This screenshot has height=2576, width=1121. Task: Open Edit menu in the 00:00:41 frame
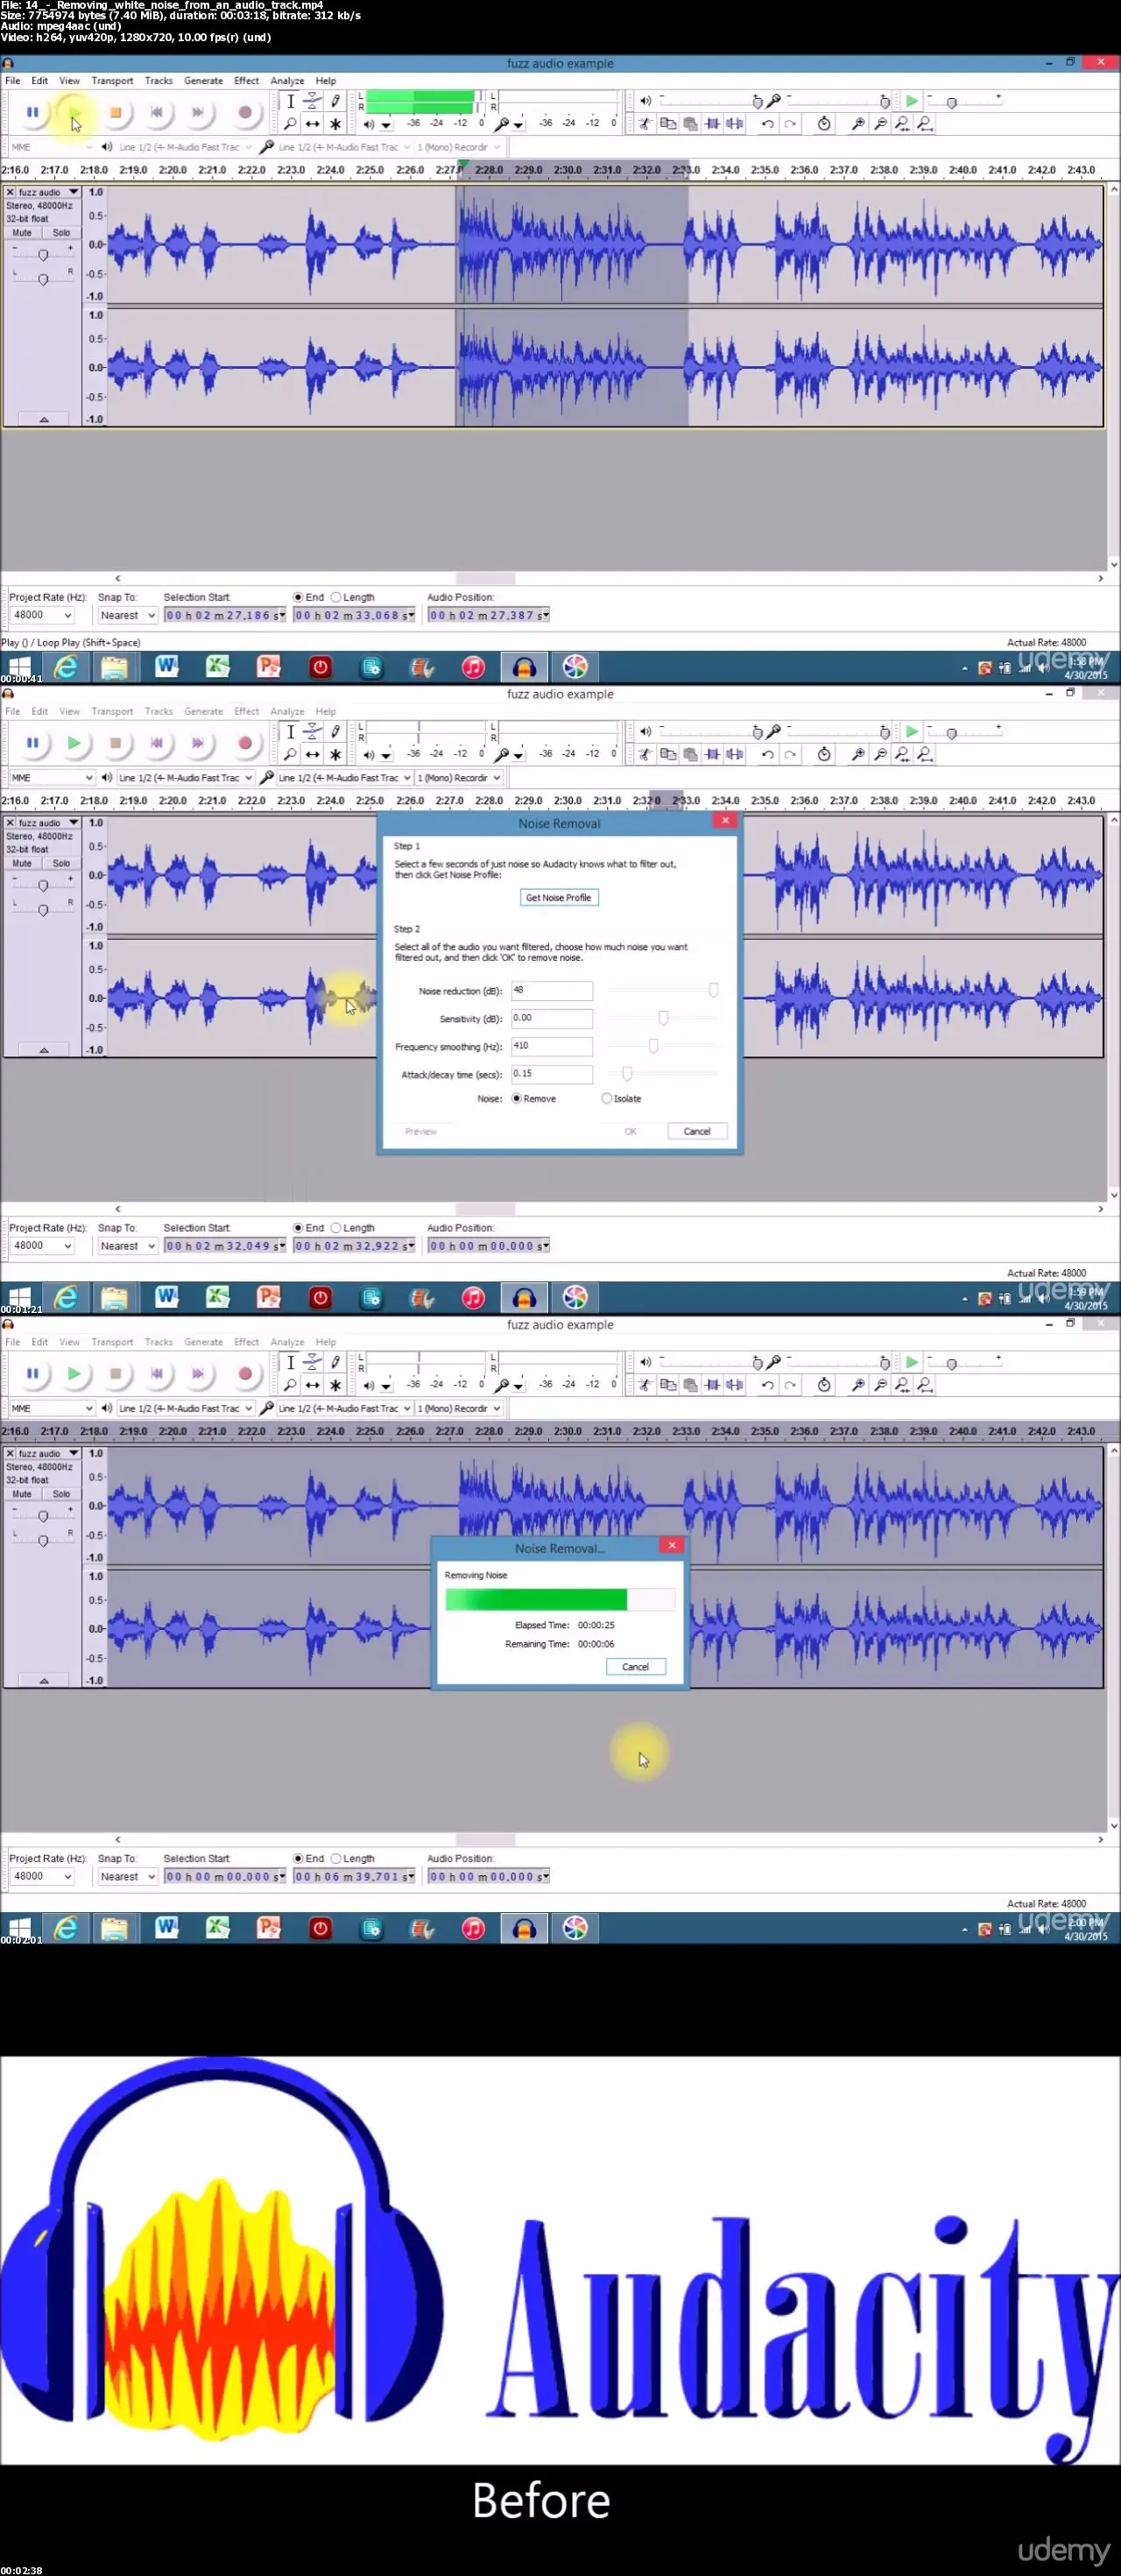click(x=39, y=81)
